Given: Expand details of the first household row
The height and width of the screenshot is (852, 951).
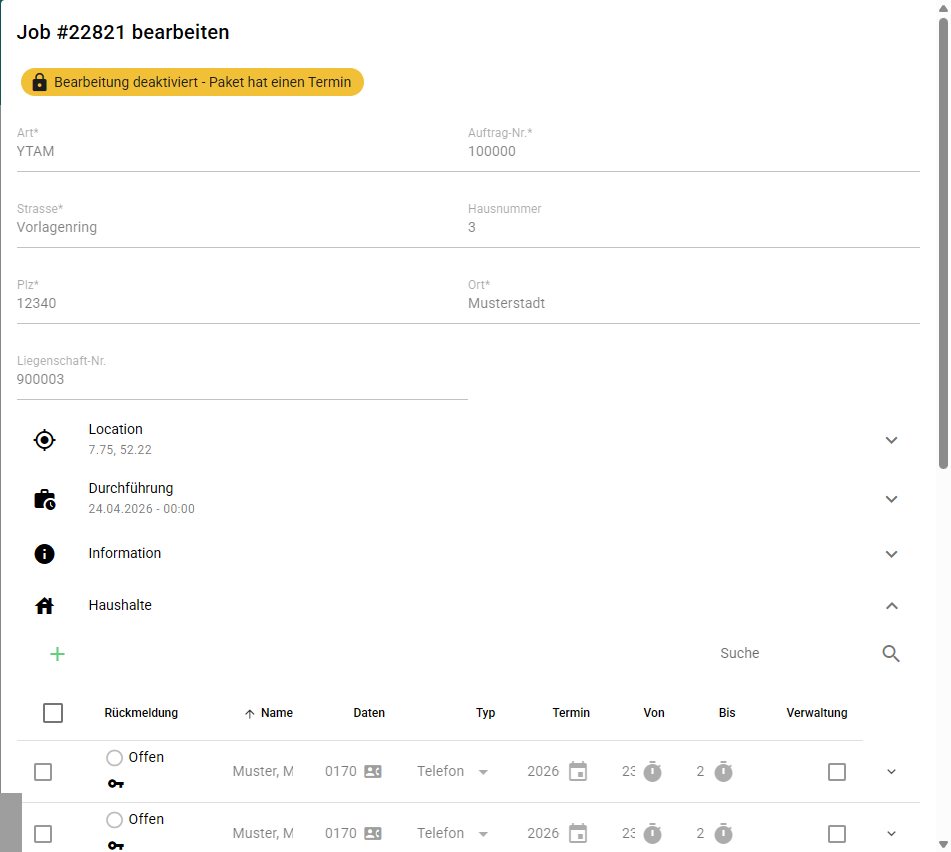Looking at the screenshot, I should (891, 772).
